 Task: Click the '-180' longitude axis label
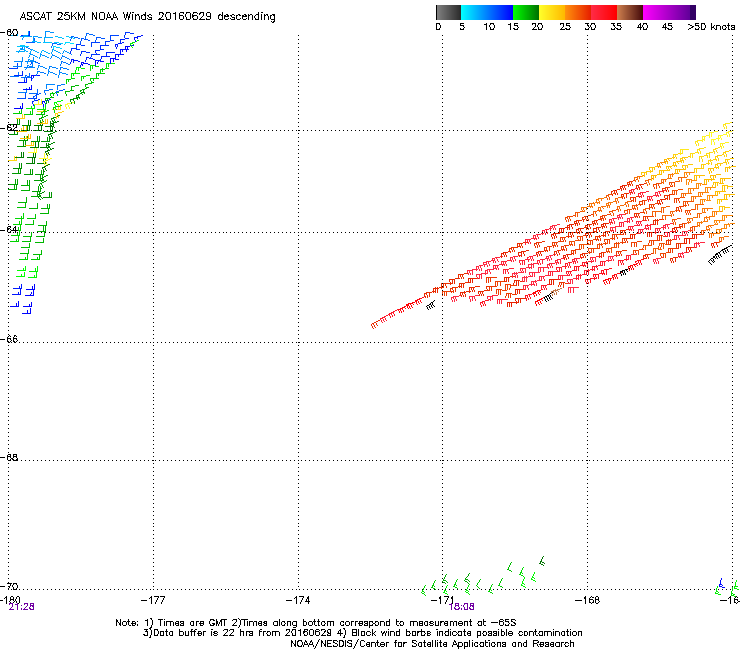(10, 600)
